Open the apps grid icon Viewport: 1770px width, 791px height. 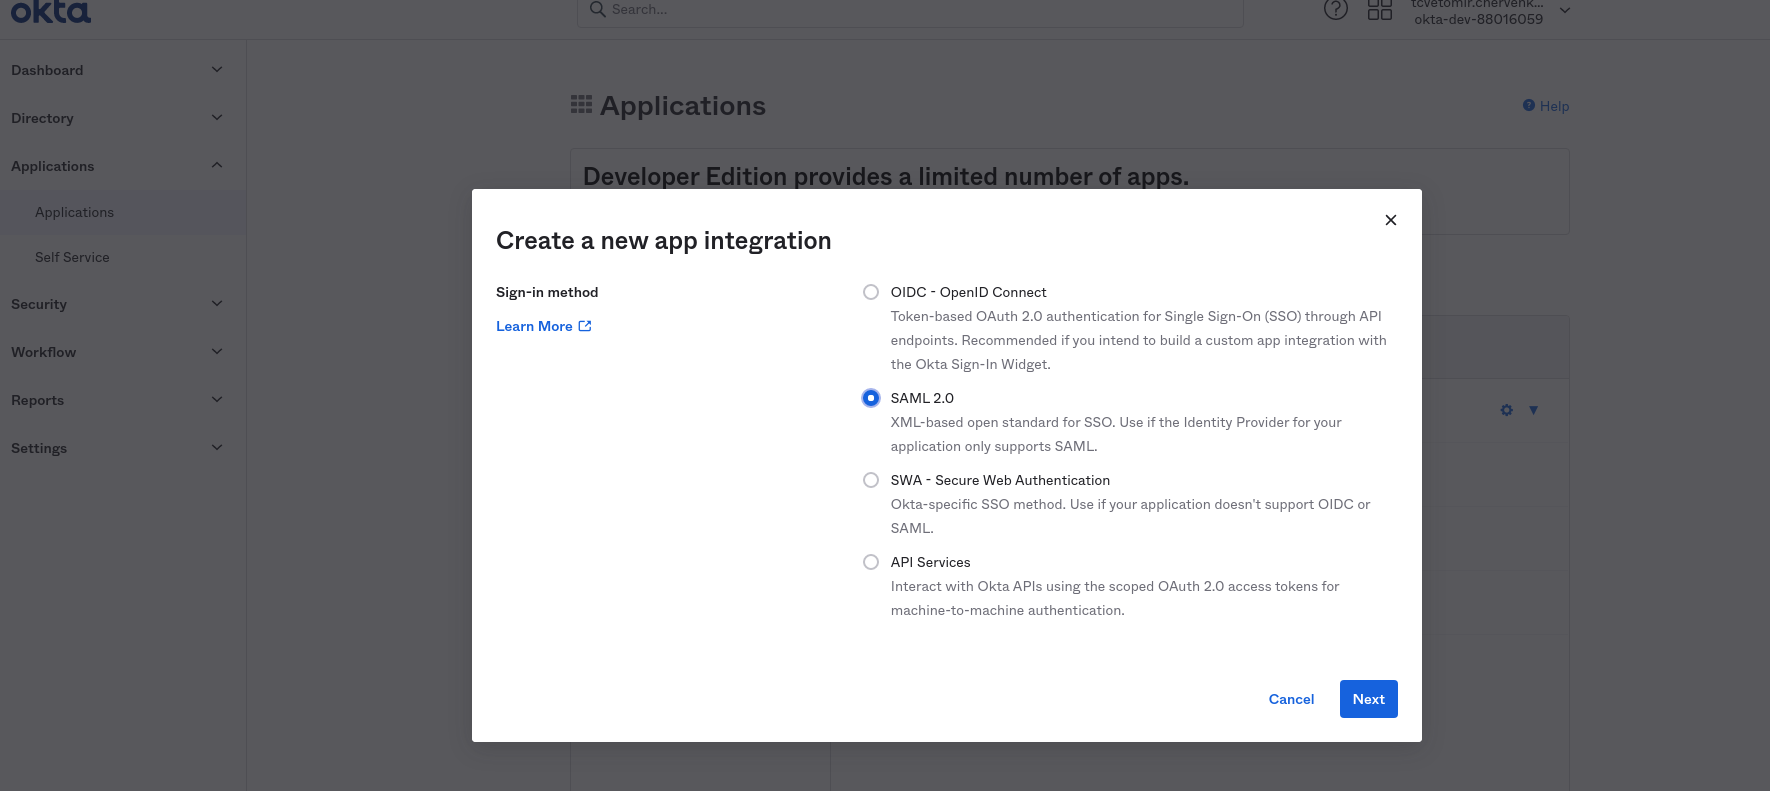point(1380,10)
